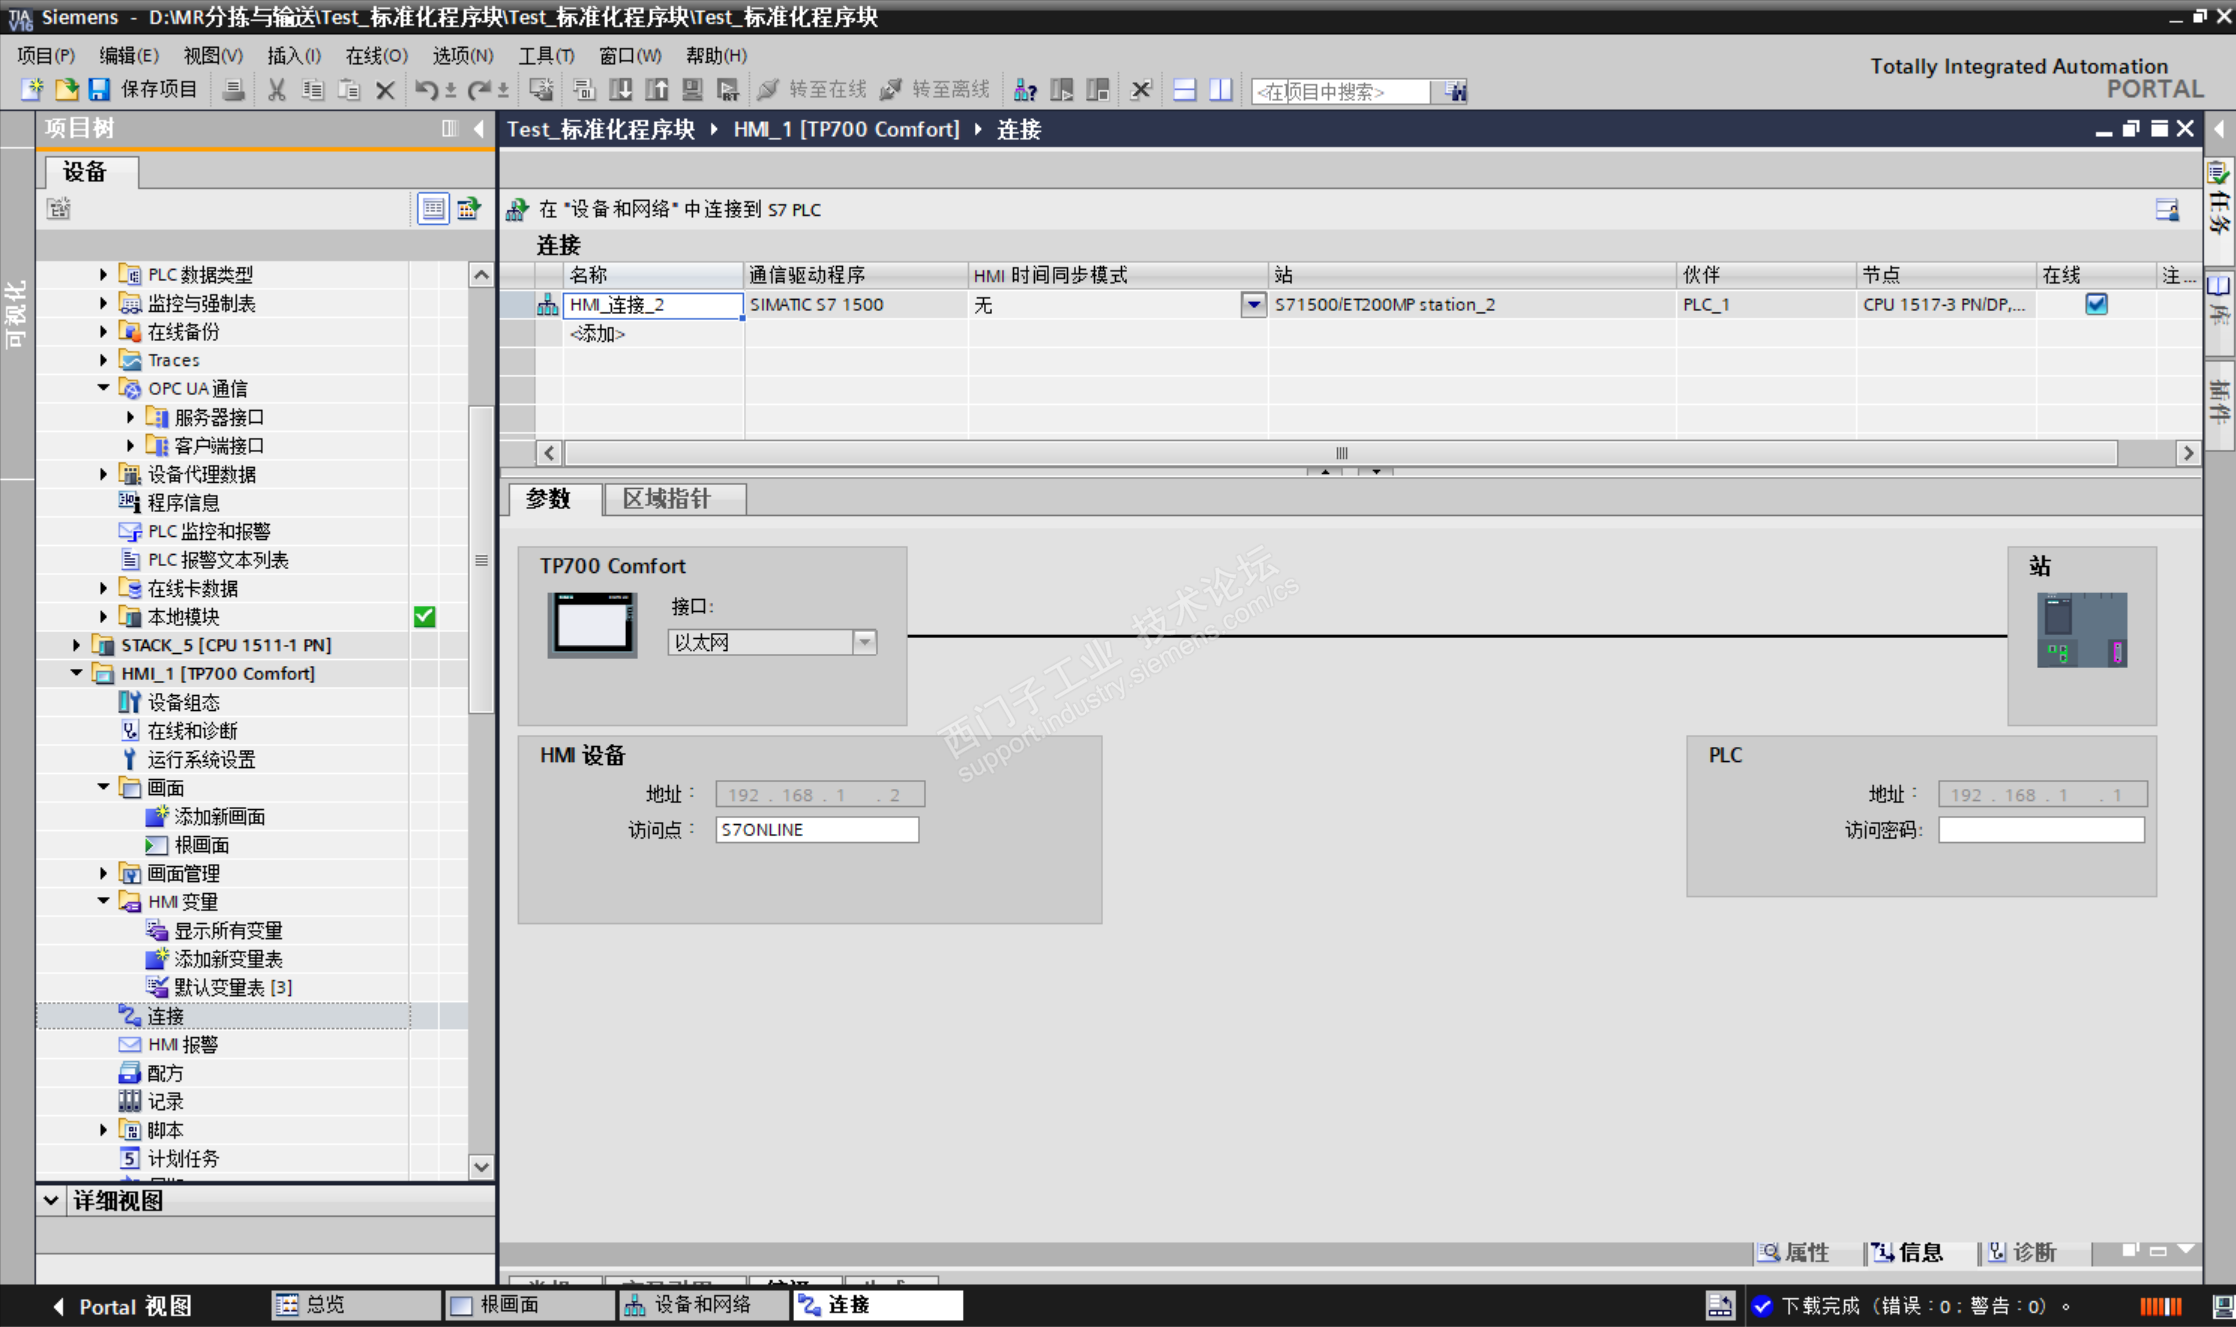Click split editor horizontally icon
Viewport: 2236px width, 1327px height.
(x=1184, y=90)
